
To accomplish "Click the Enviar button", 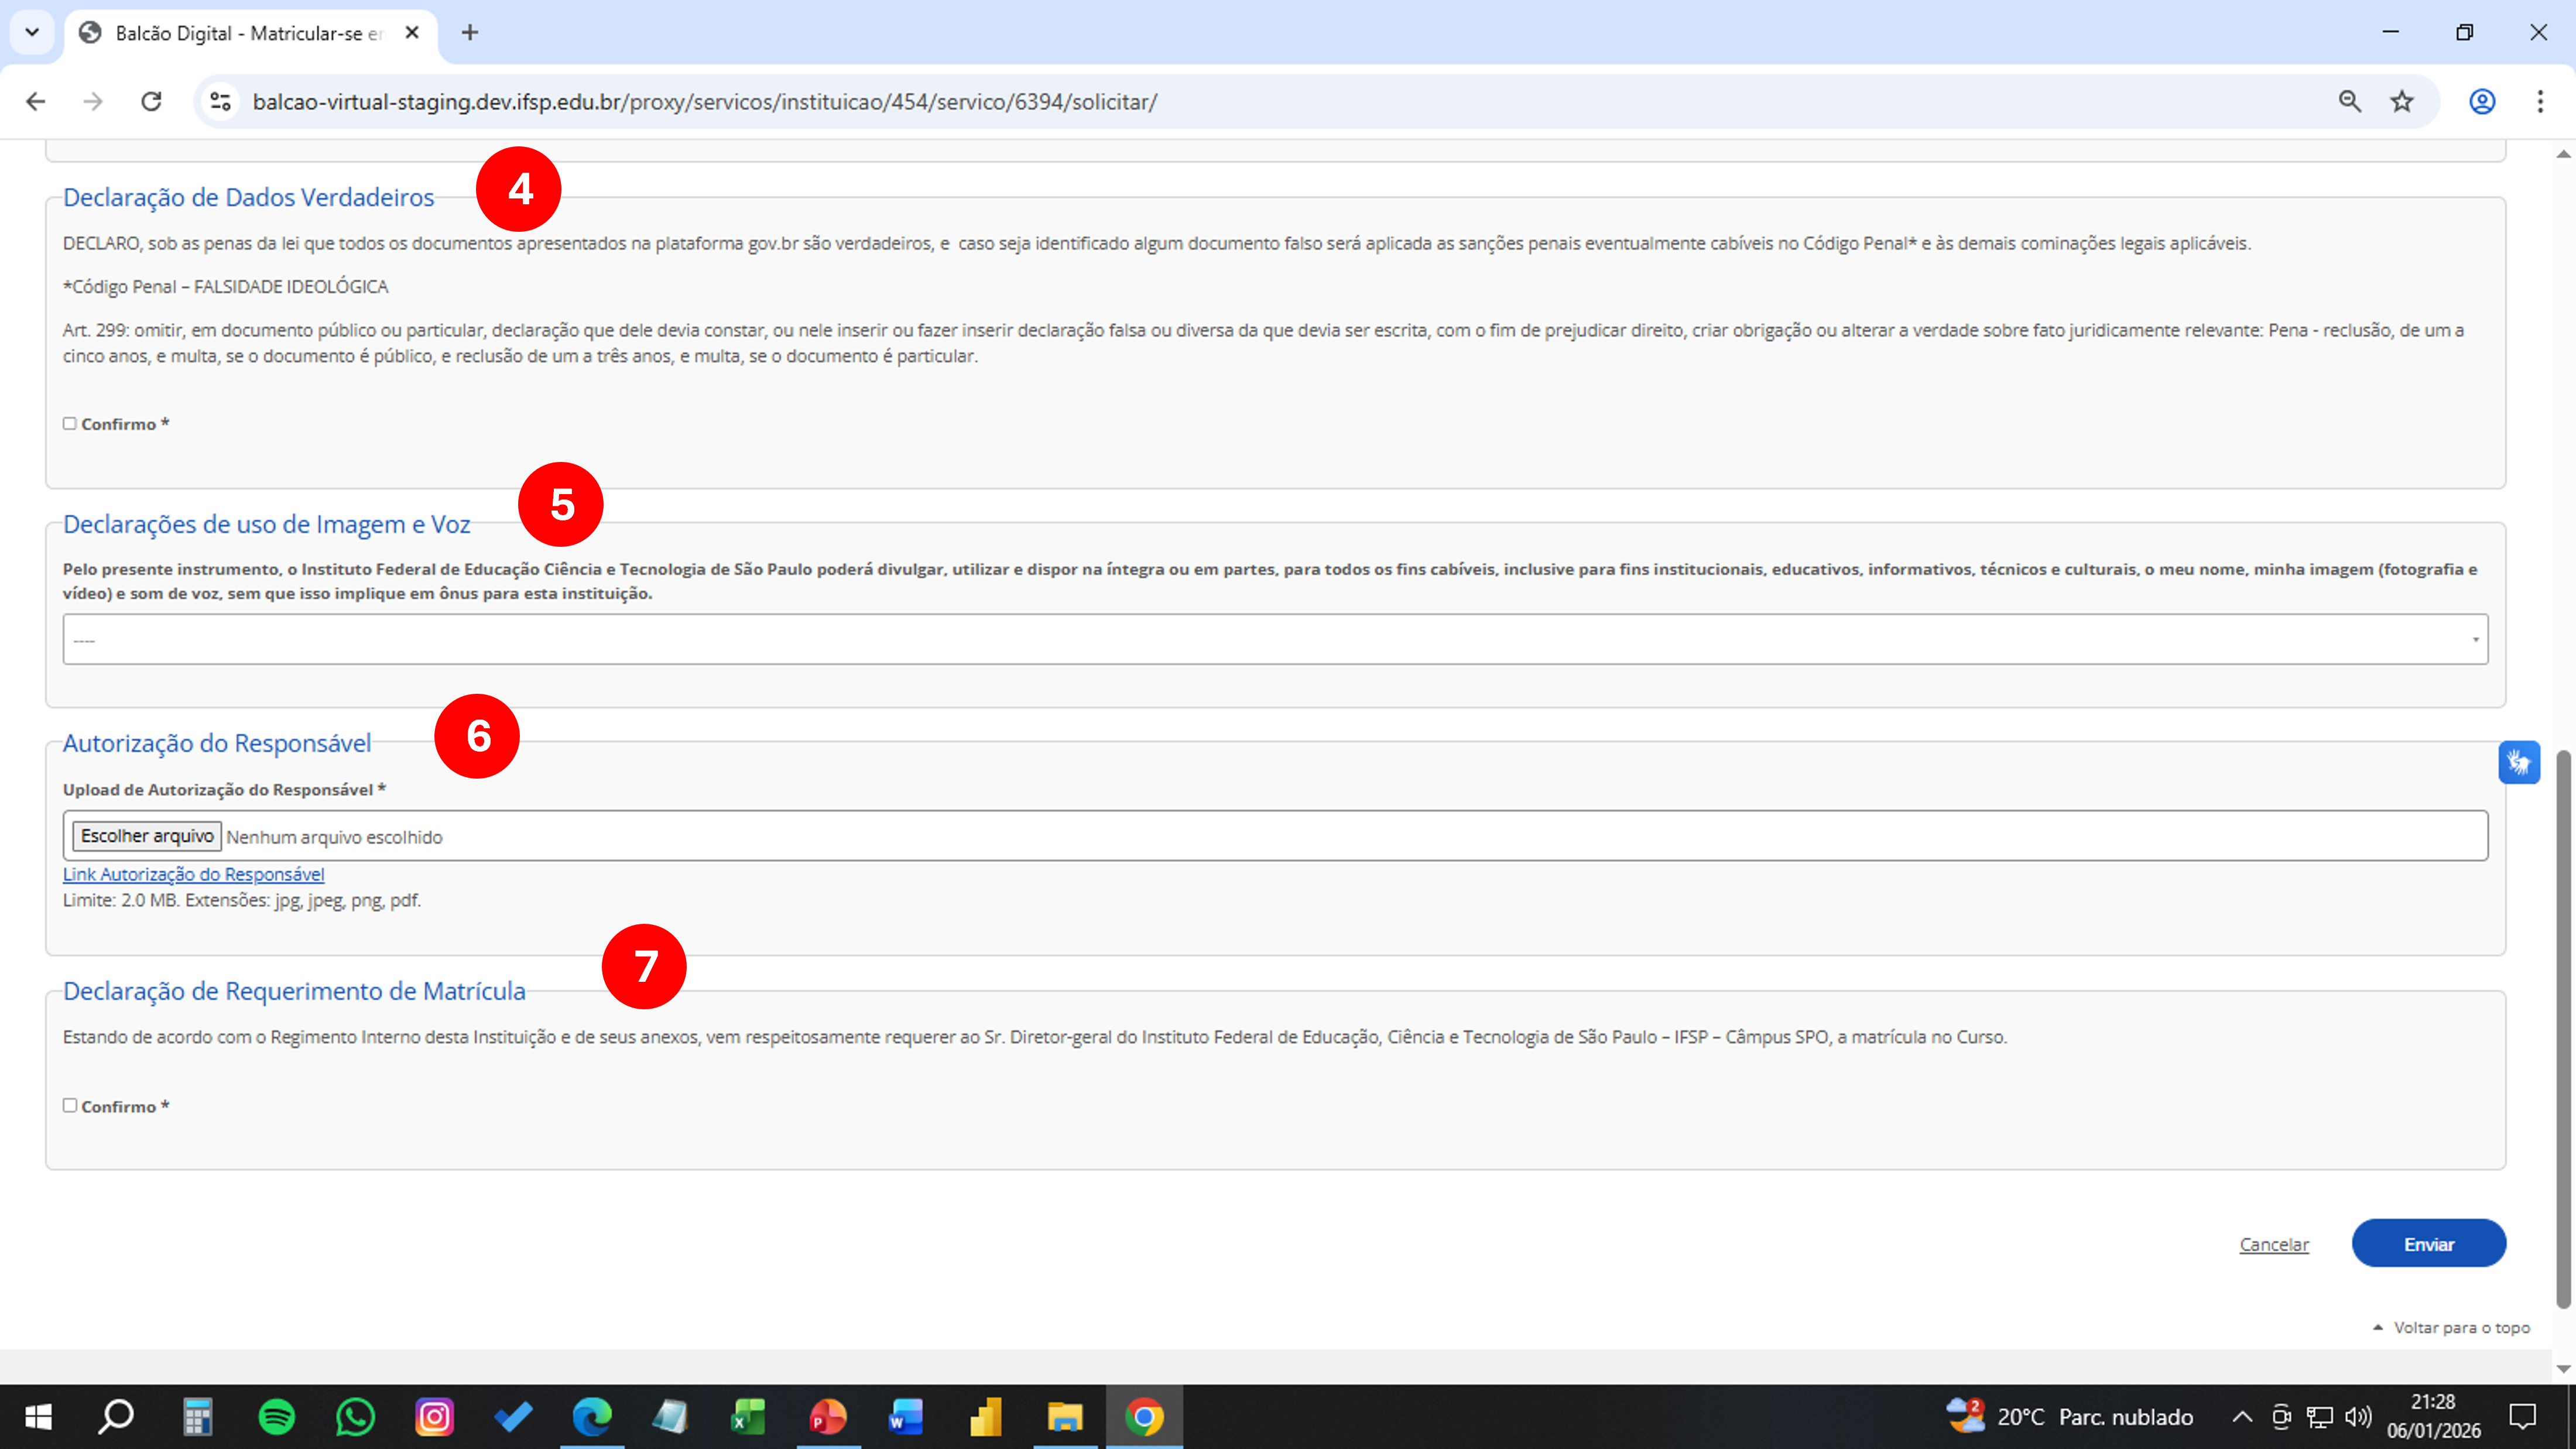I will point(2428,1243).
